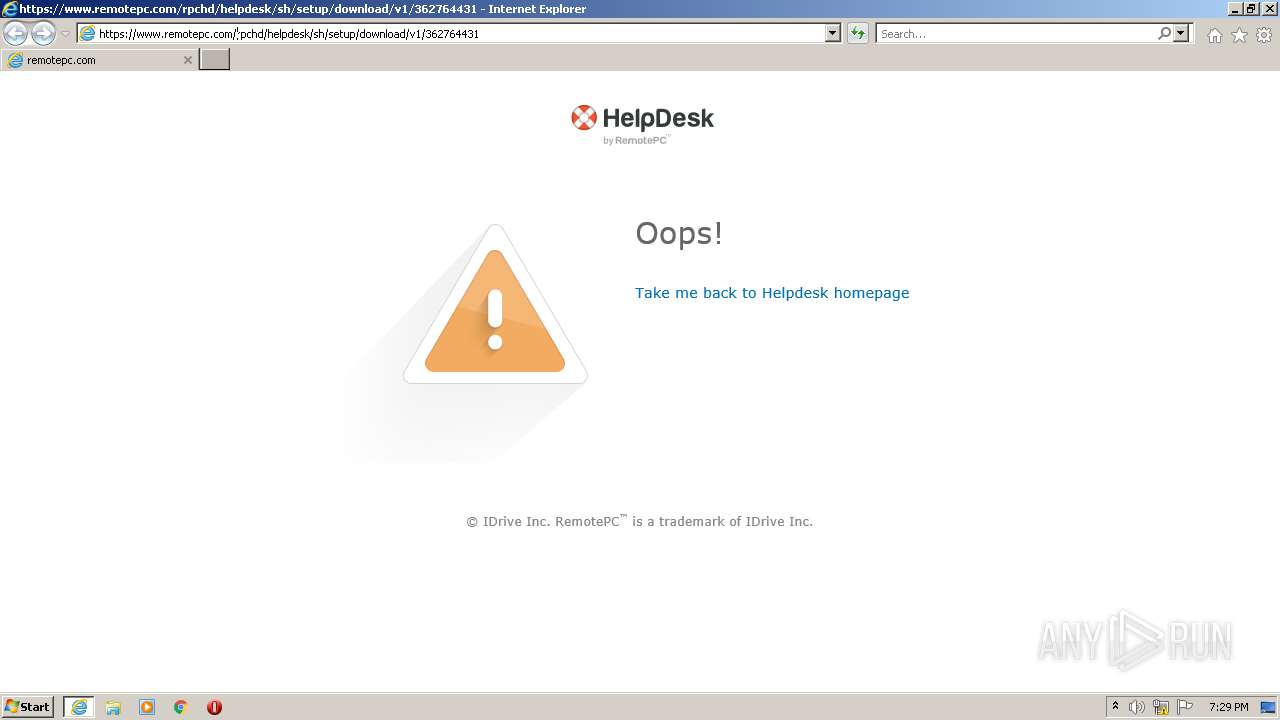Screen dimensions: 1280x720
Task: Refresh the page with the green arrows icon
Action: pyautogui.click(x=857, y=33)
